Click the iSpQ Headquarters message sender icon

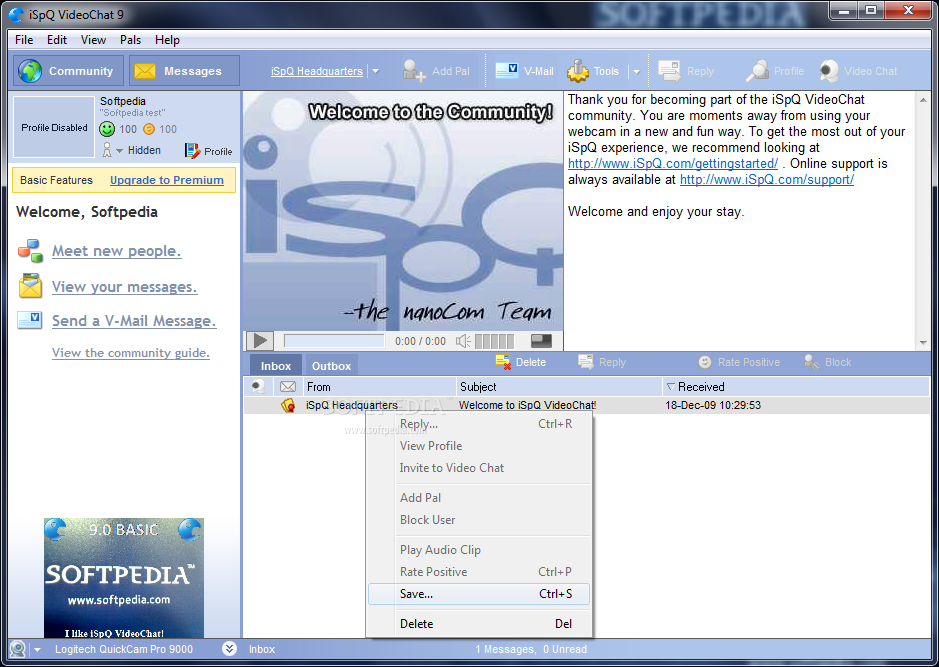click(288, 405)
